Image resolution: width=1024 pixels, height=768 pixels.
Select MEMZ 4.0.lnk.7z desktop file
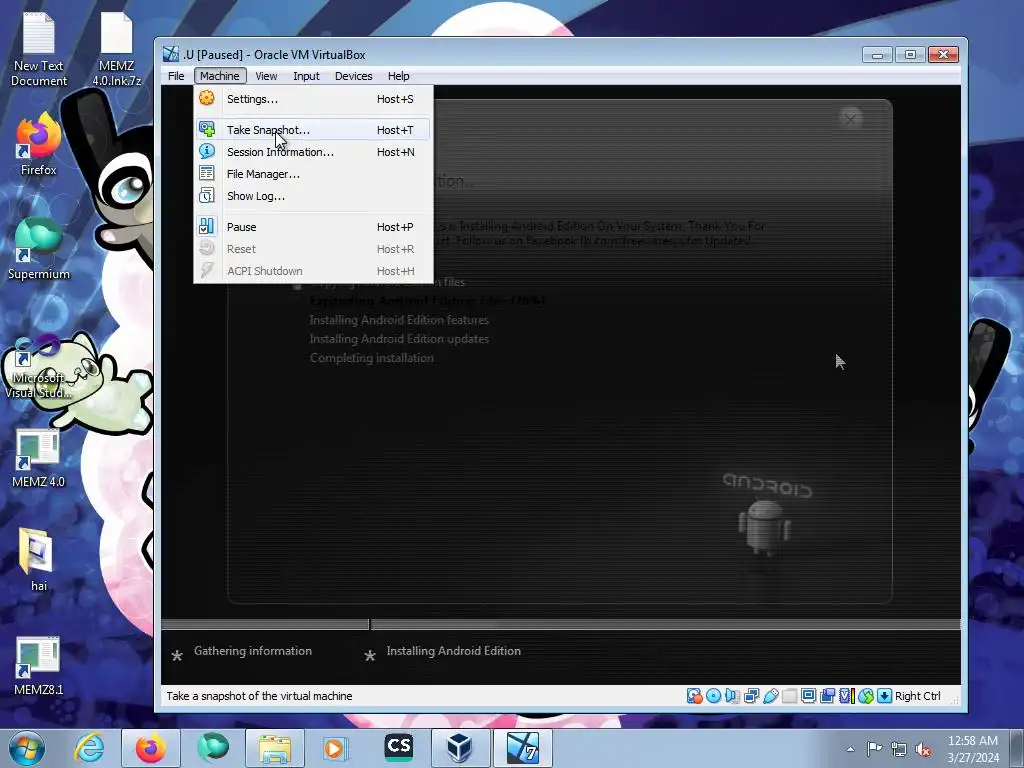[116, 49]
